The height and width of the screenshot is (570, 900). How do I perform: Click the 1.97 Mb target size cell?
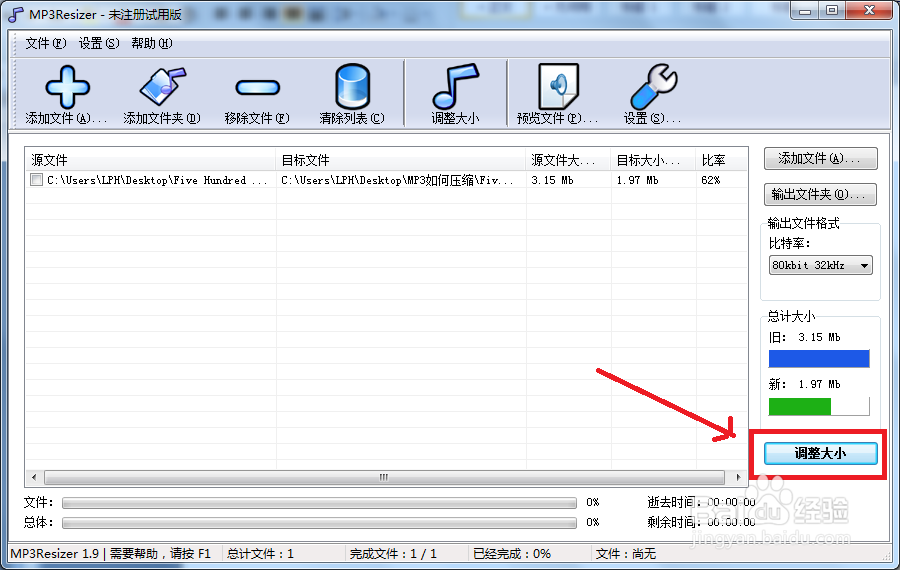[637, 180]
